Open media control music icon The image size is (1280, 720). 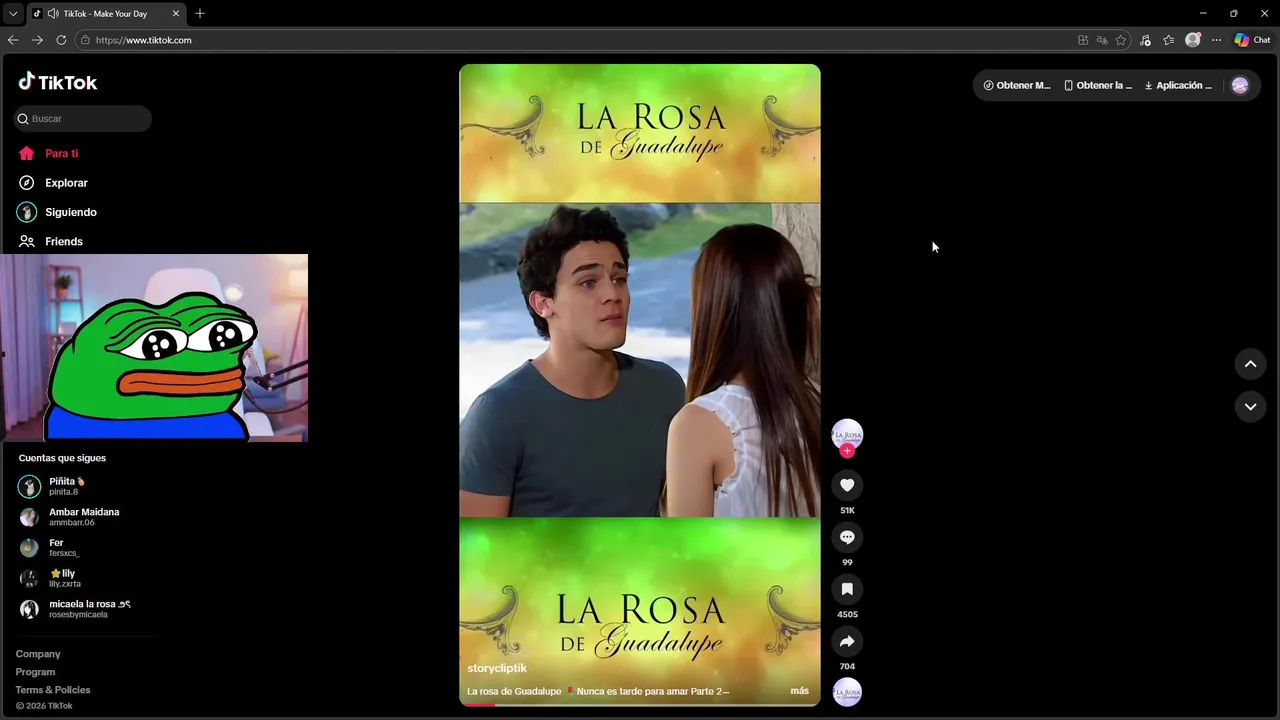click(x=1145, y=40)
